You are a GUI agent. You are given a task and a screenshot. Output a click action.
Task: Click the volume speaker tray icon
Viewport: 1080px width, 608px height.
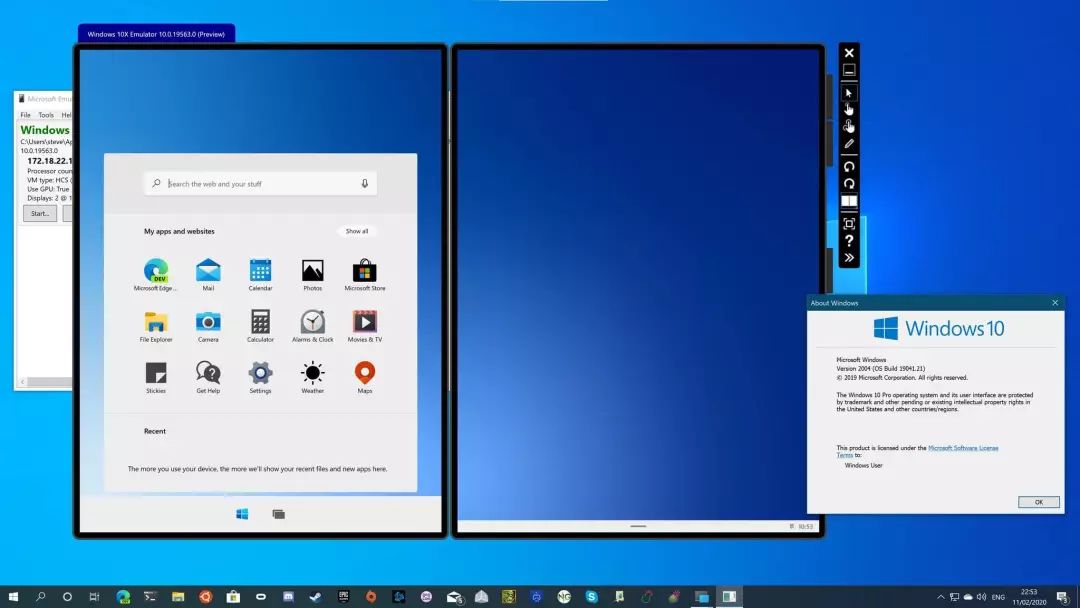(x=982, y=597)
